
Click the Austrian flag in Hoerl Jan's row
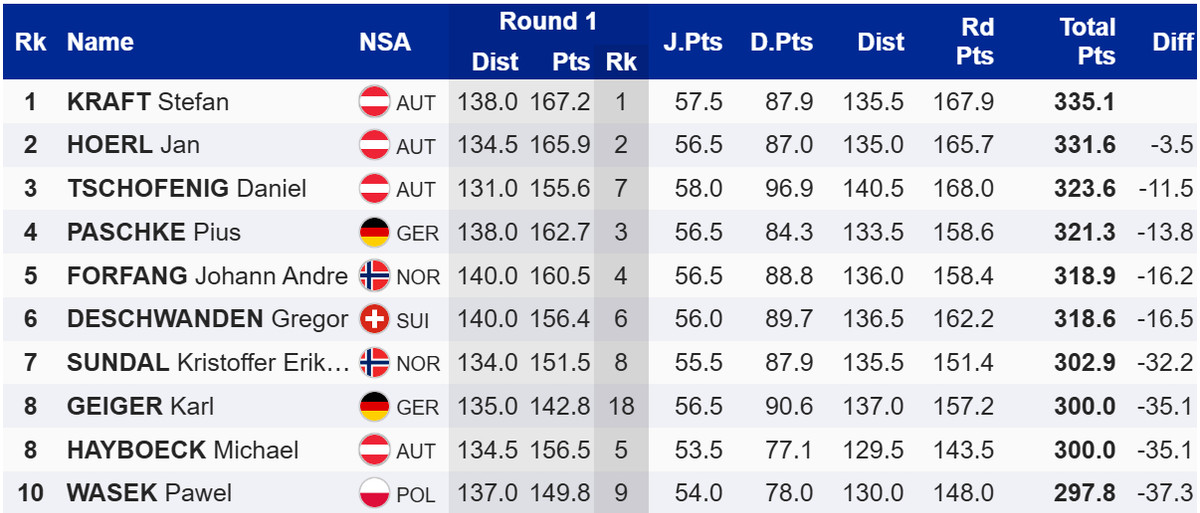374,145
